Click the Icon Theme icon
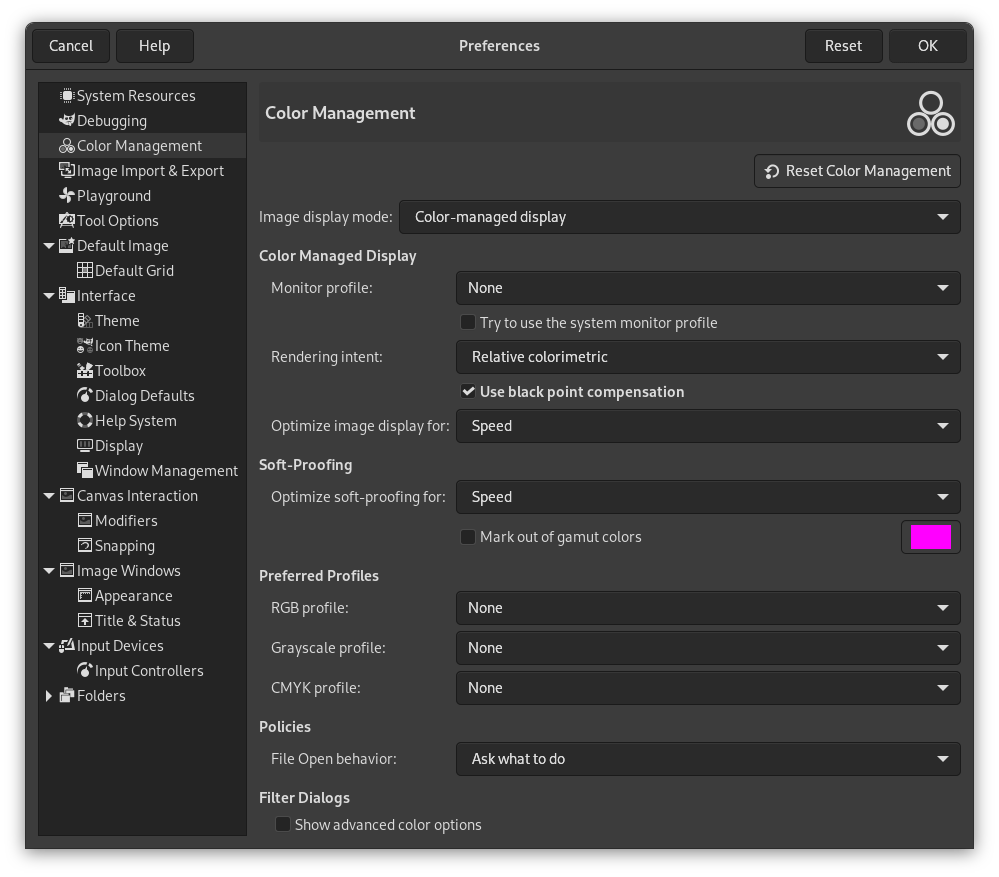 pos(85,346)
